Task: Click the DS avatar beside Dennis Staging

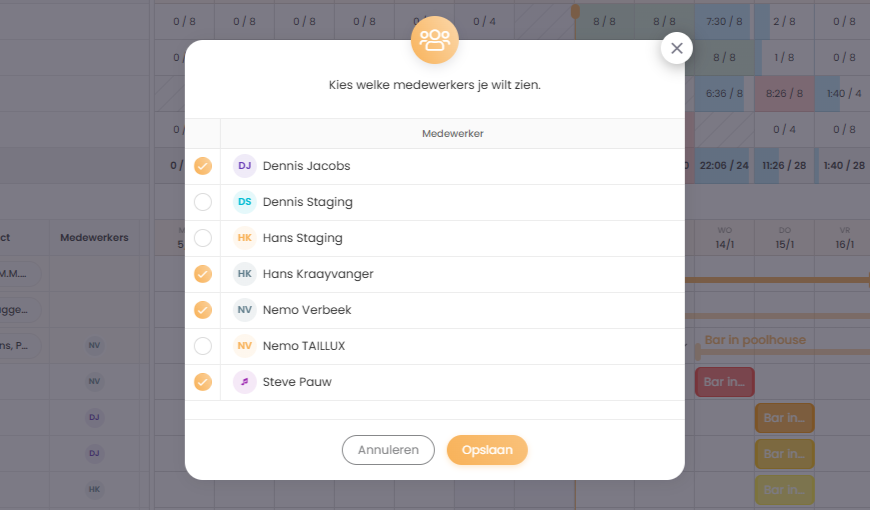Action: (x=245, y=202)
